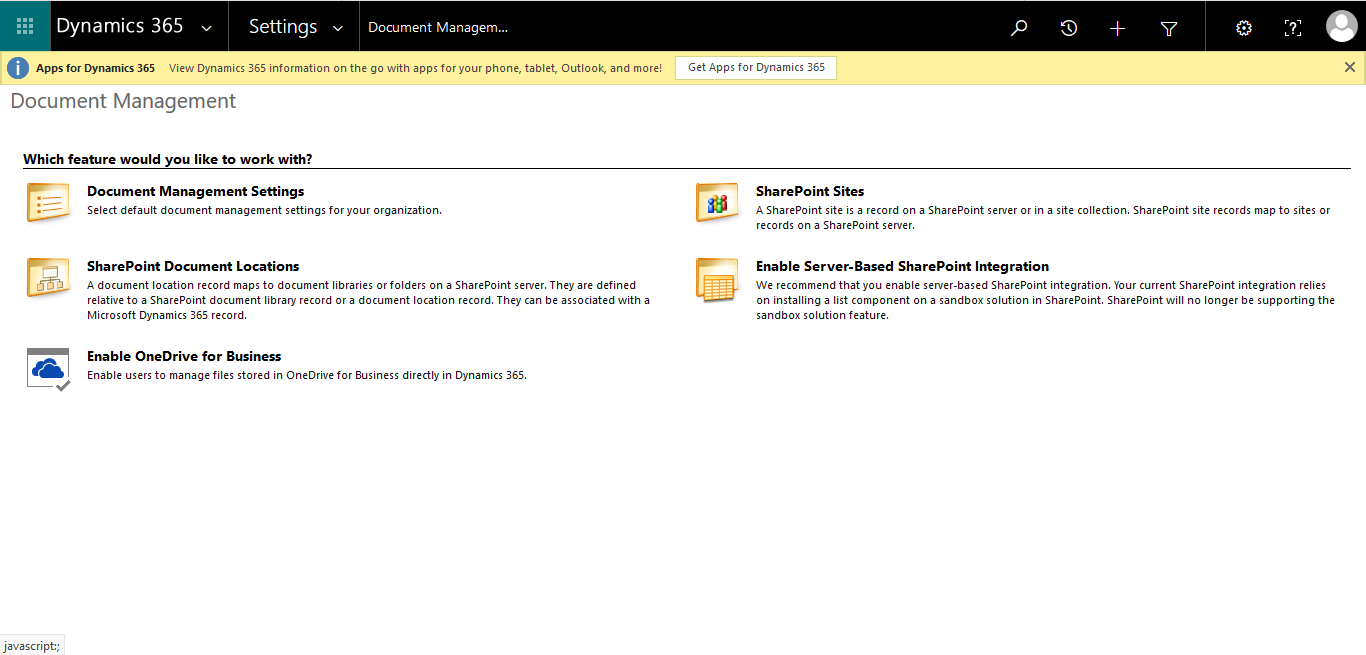Click the Document Management breadcrumb
The height and width of the screenshot is (655, 1366).
(438, 27)
